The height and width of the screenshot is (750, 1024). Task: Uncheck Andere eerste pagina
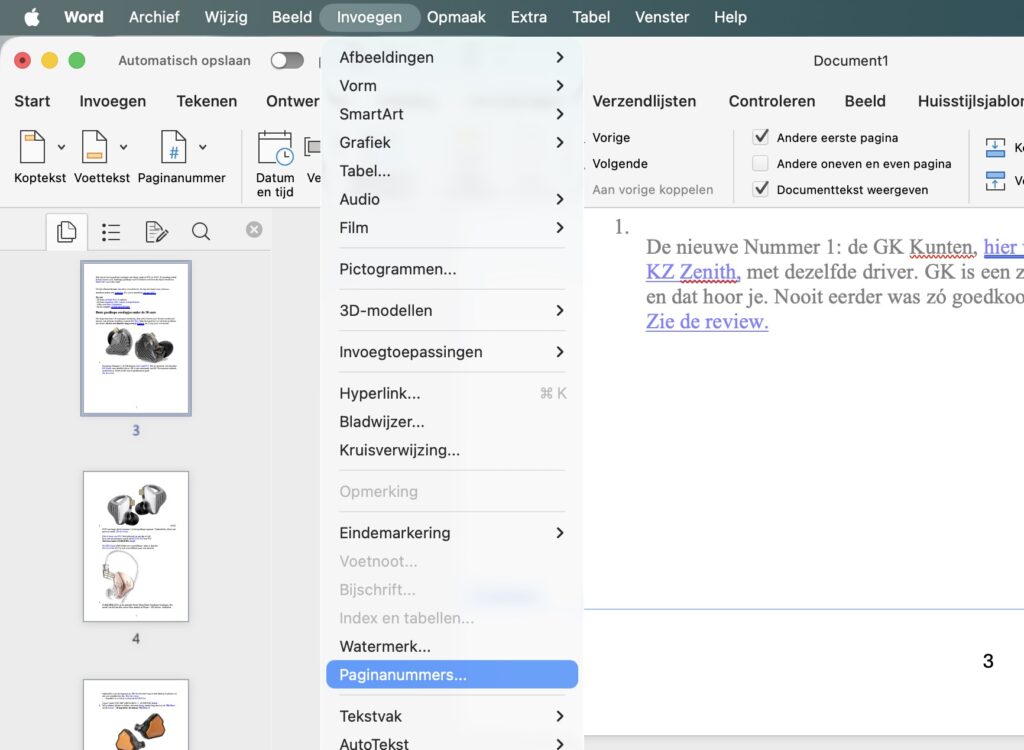tap(761, 137)
